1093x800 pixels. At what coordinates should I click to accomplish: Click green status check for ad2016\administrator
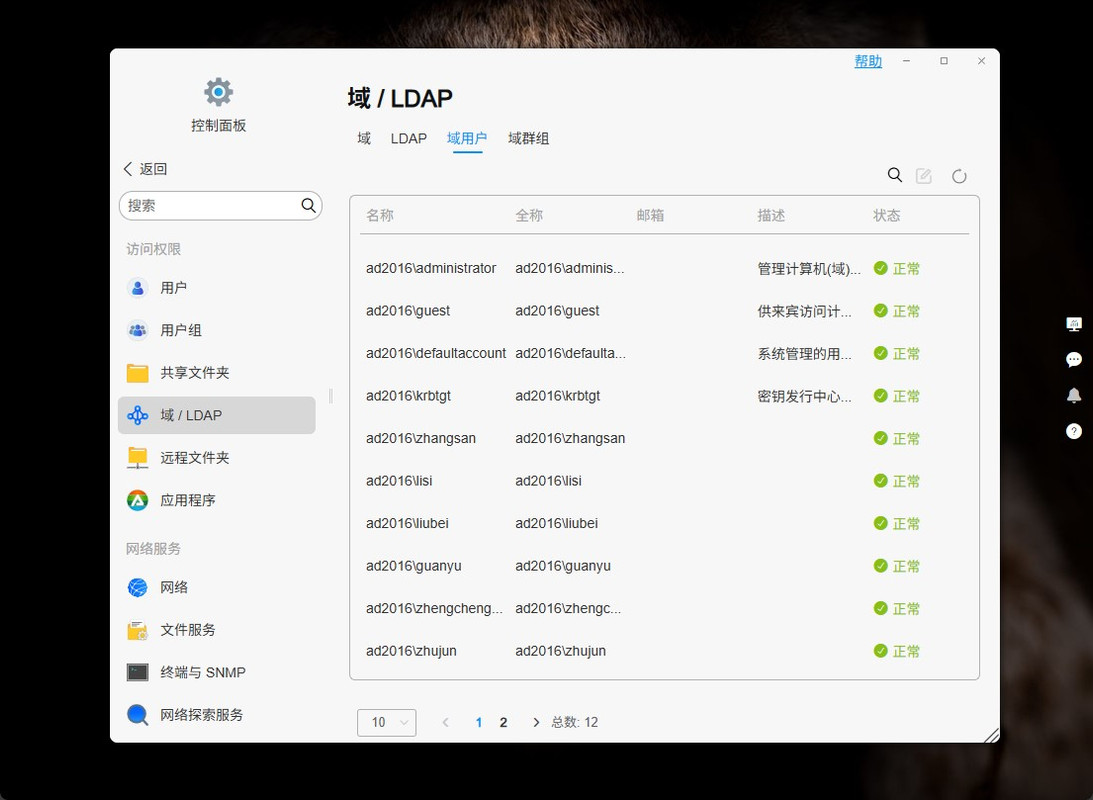pyautogui.click(x=880, y=268)
